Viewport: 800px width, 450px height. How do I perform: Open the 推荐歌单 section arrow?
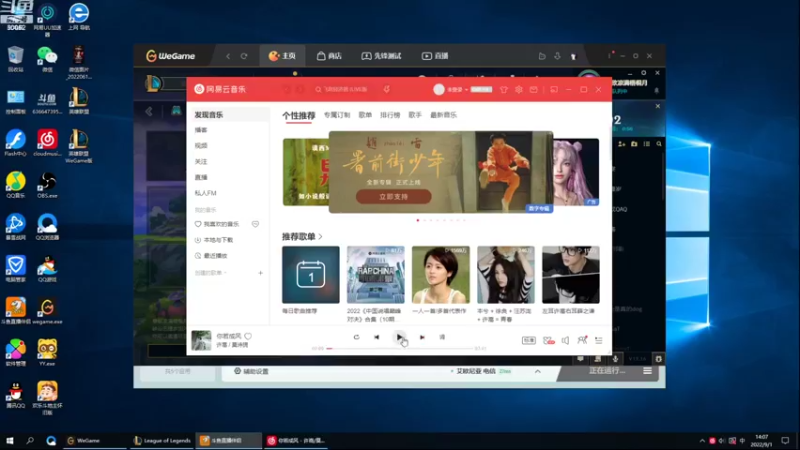320,237
